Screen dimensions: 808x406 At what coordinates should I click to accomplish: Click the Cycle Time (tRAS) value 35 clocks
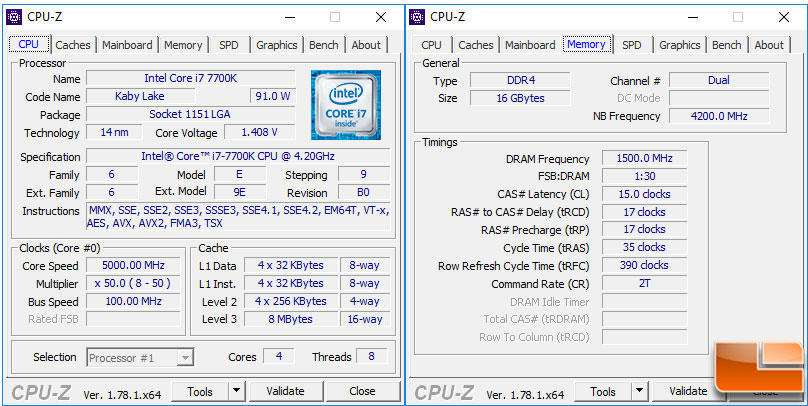click(x=644, y=247)
